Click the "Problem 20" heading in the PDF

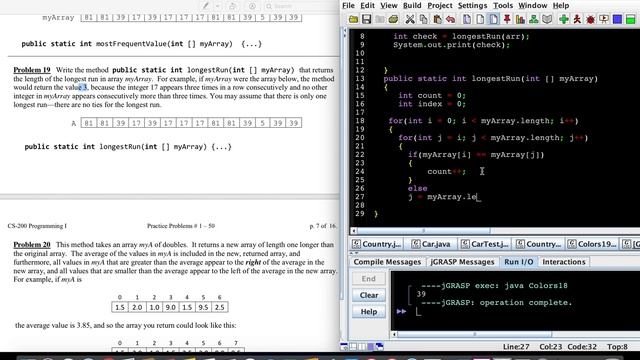(x=32, y=244)
